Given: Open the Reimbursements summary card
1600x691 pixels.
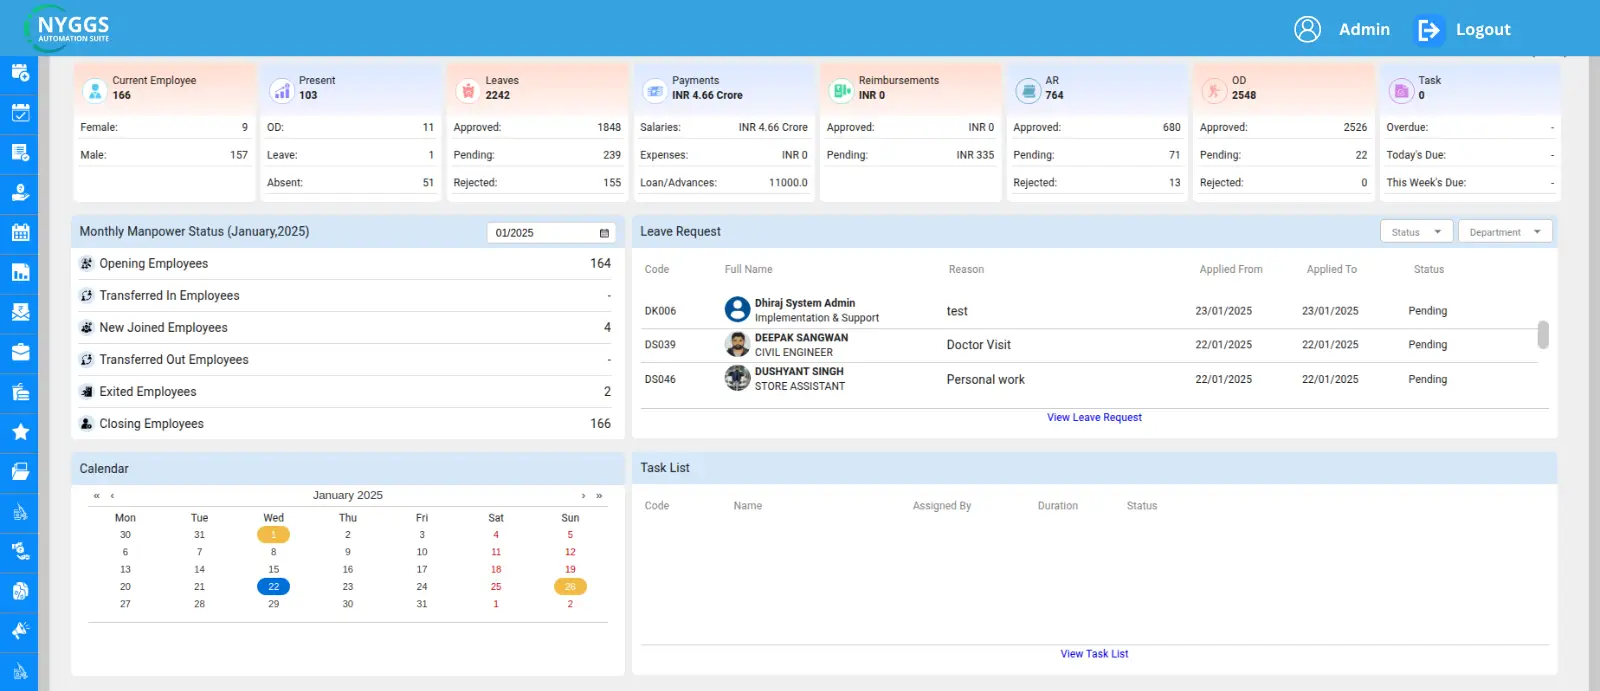Looking at the screenshot, I should tap(909, 88).
